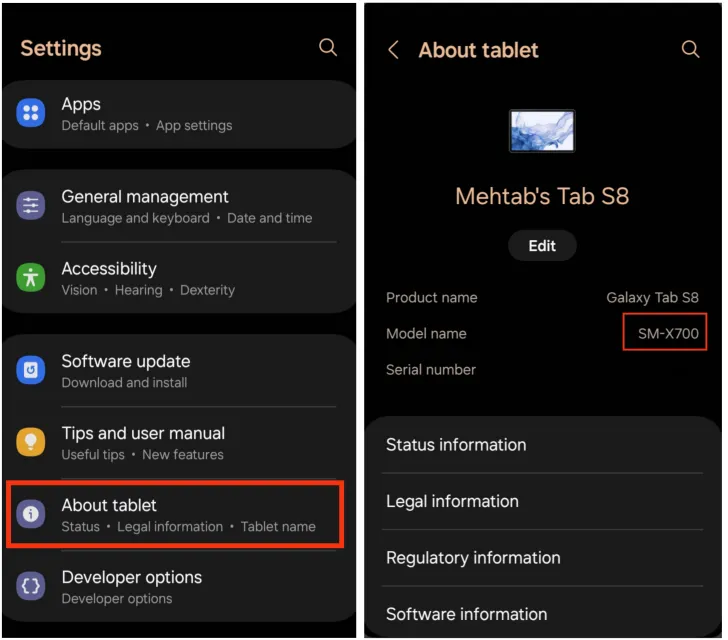Tap the blue Apps grid icon

[31, 113]
